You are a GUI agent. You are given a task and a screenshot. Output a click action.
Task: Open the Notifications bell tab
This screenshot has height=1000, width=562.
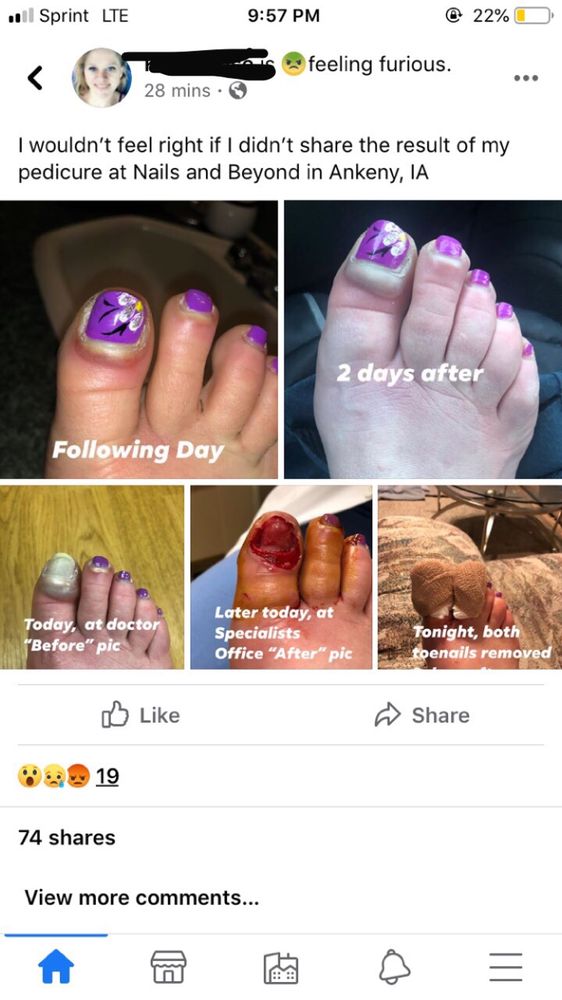click(394, 967)
